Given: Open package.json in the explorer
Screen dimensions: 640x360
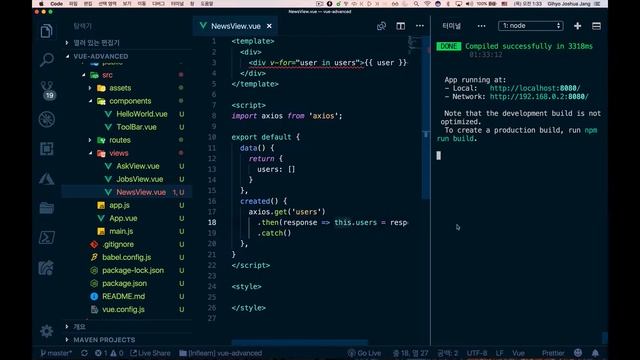Looking at the screenshot, I should coord(124,284).
